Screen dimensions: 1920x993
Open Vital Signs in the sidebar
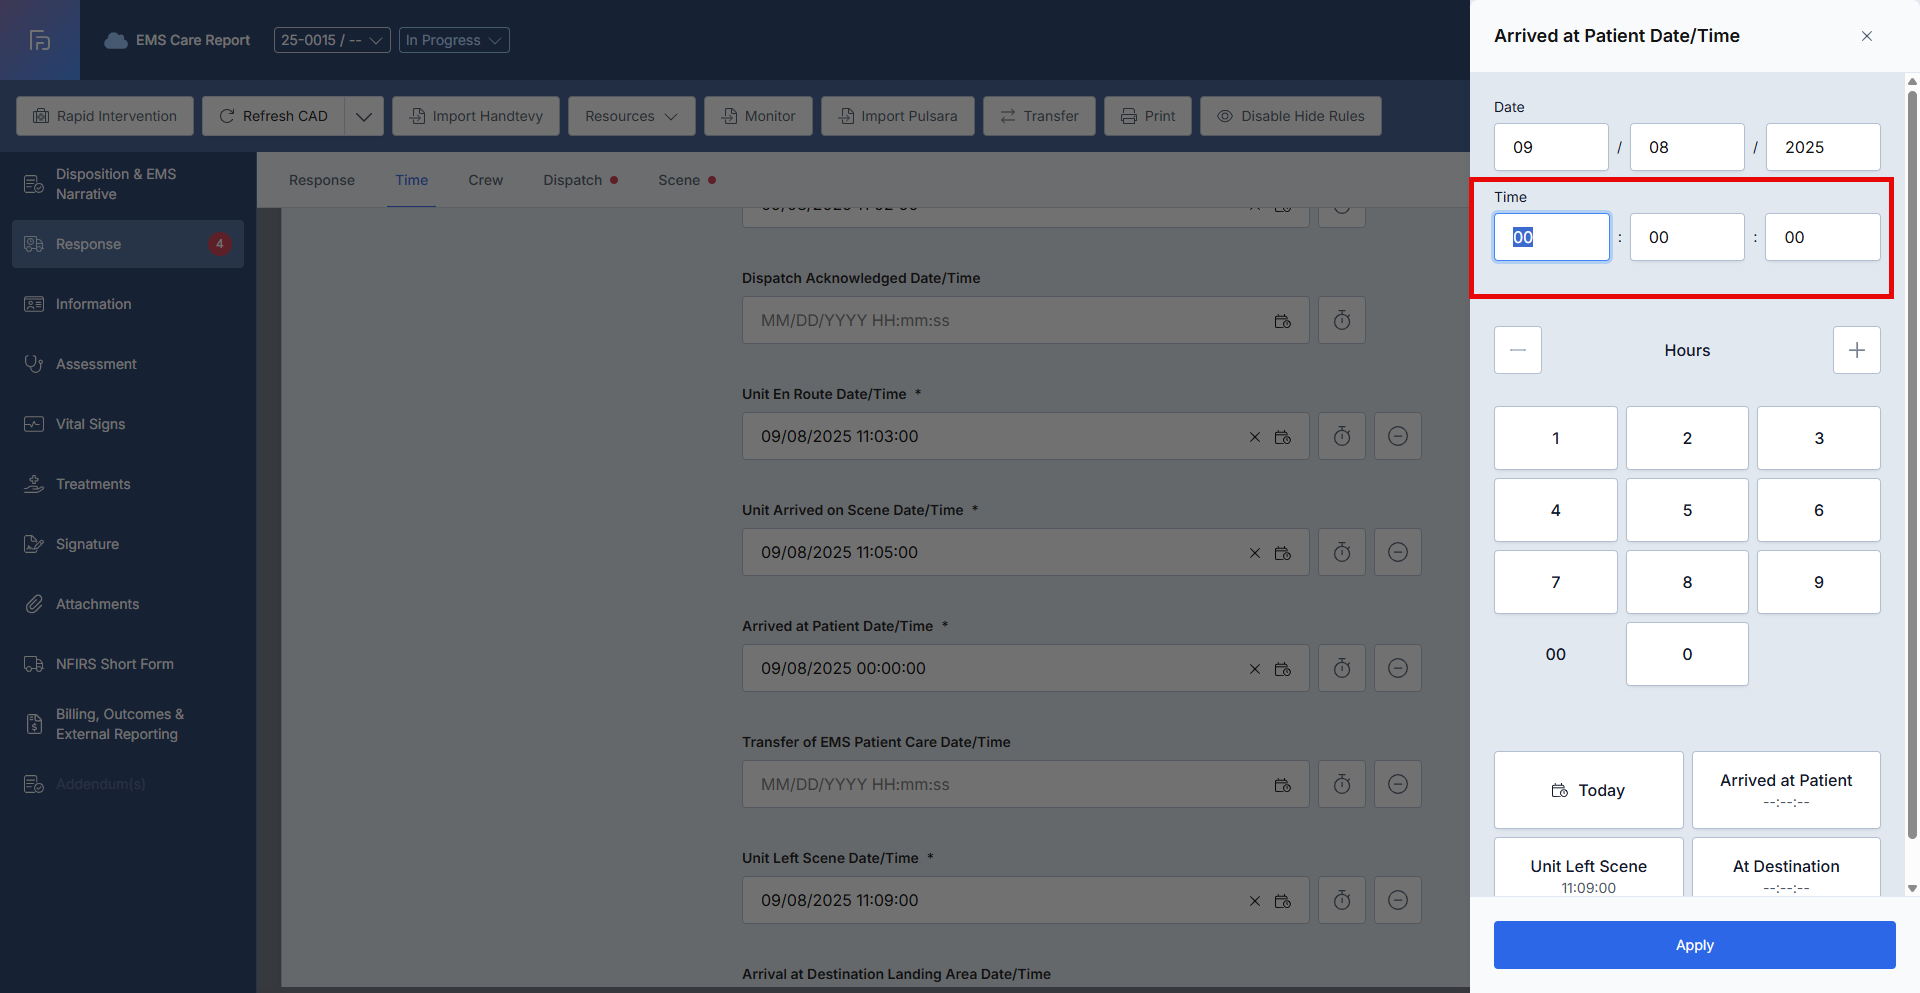click(x=90, y=424)
